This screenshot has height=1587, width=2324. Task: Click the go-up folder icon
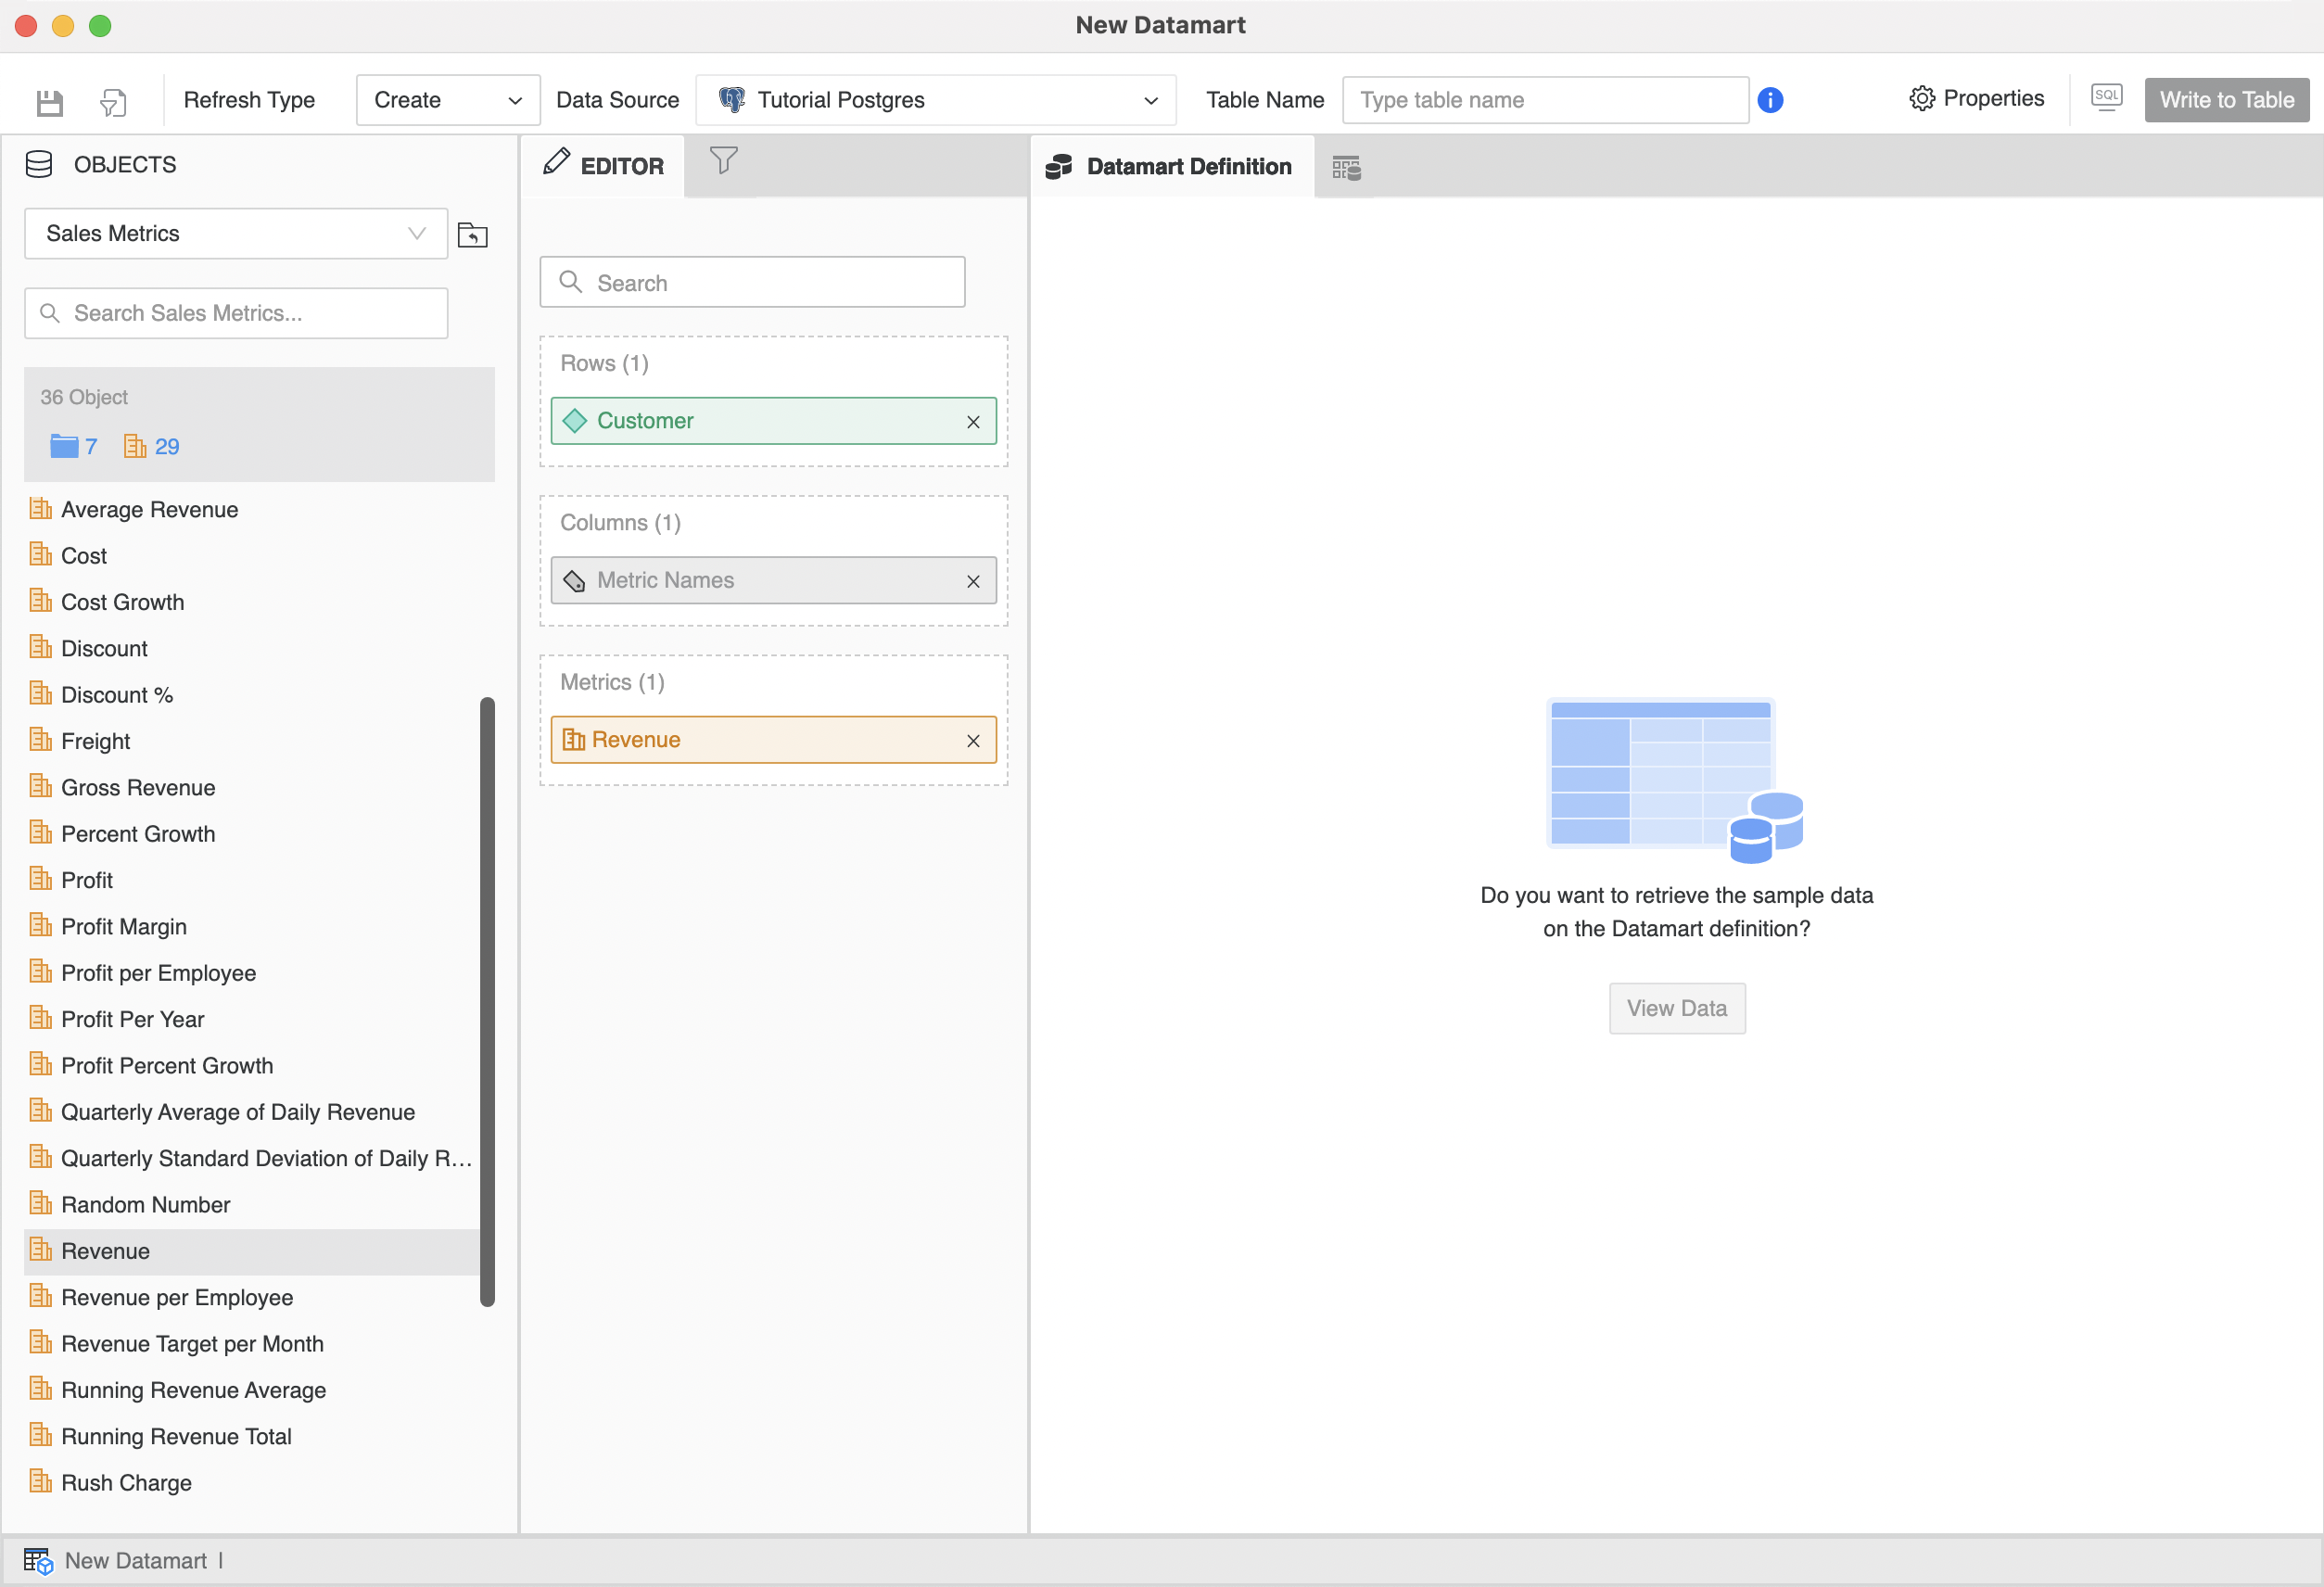click(x=472, y=235)
